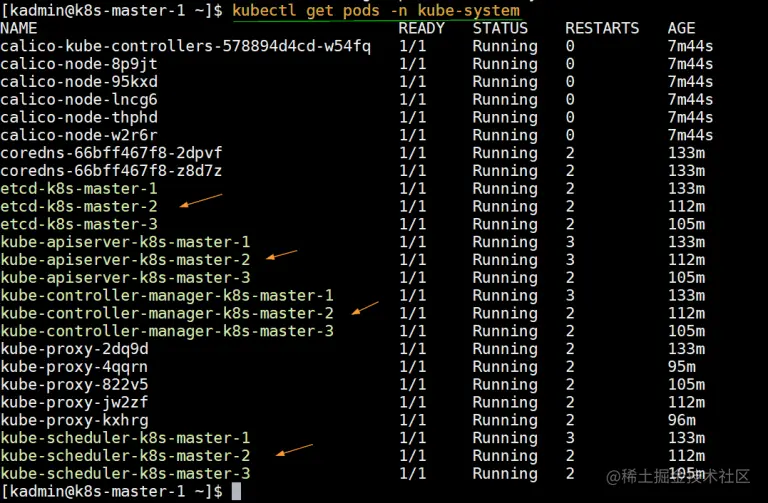Image resolution: width=768 pixels, height=503 pixels.
Task: Click the AGE column header
Action: click(681, 28)
